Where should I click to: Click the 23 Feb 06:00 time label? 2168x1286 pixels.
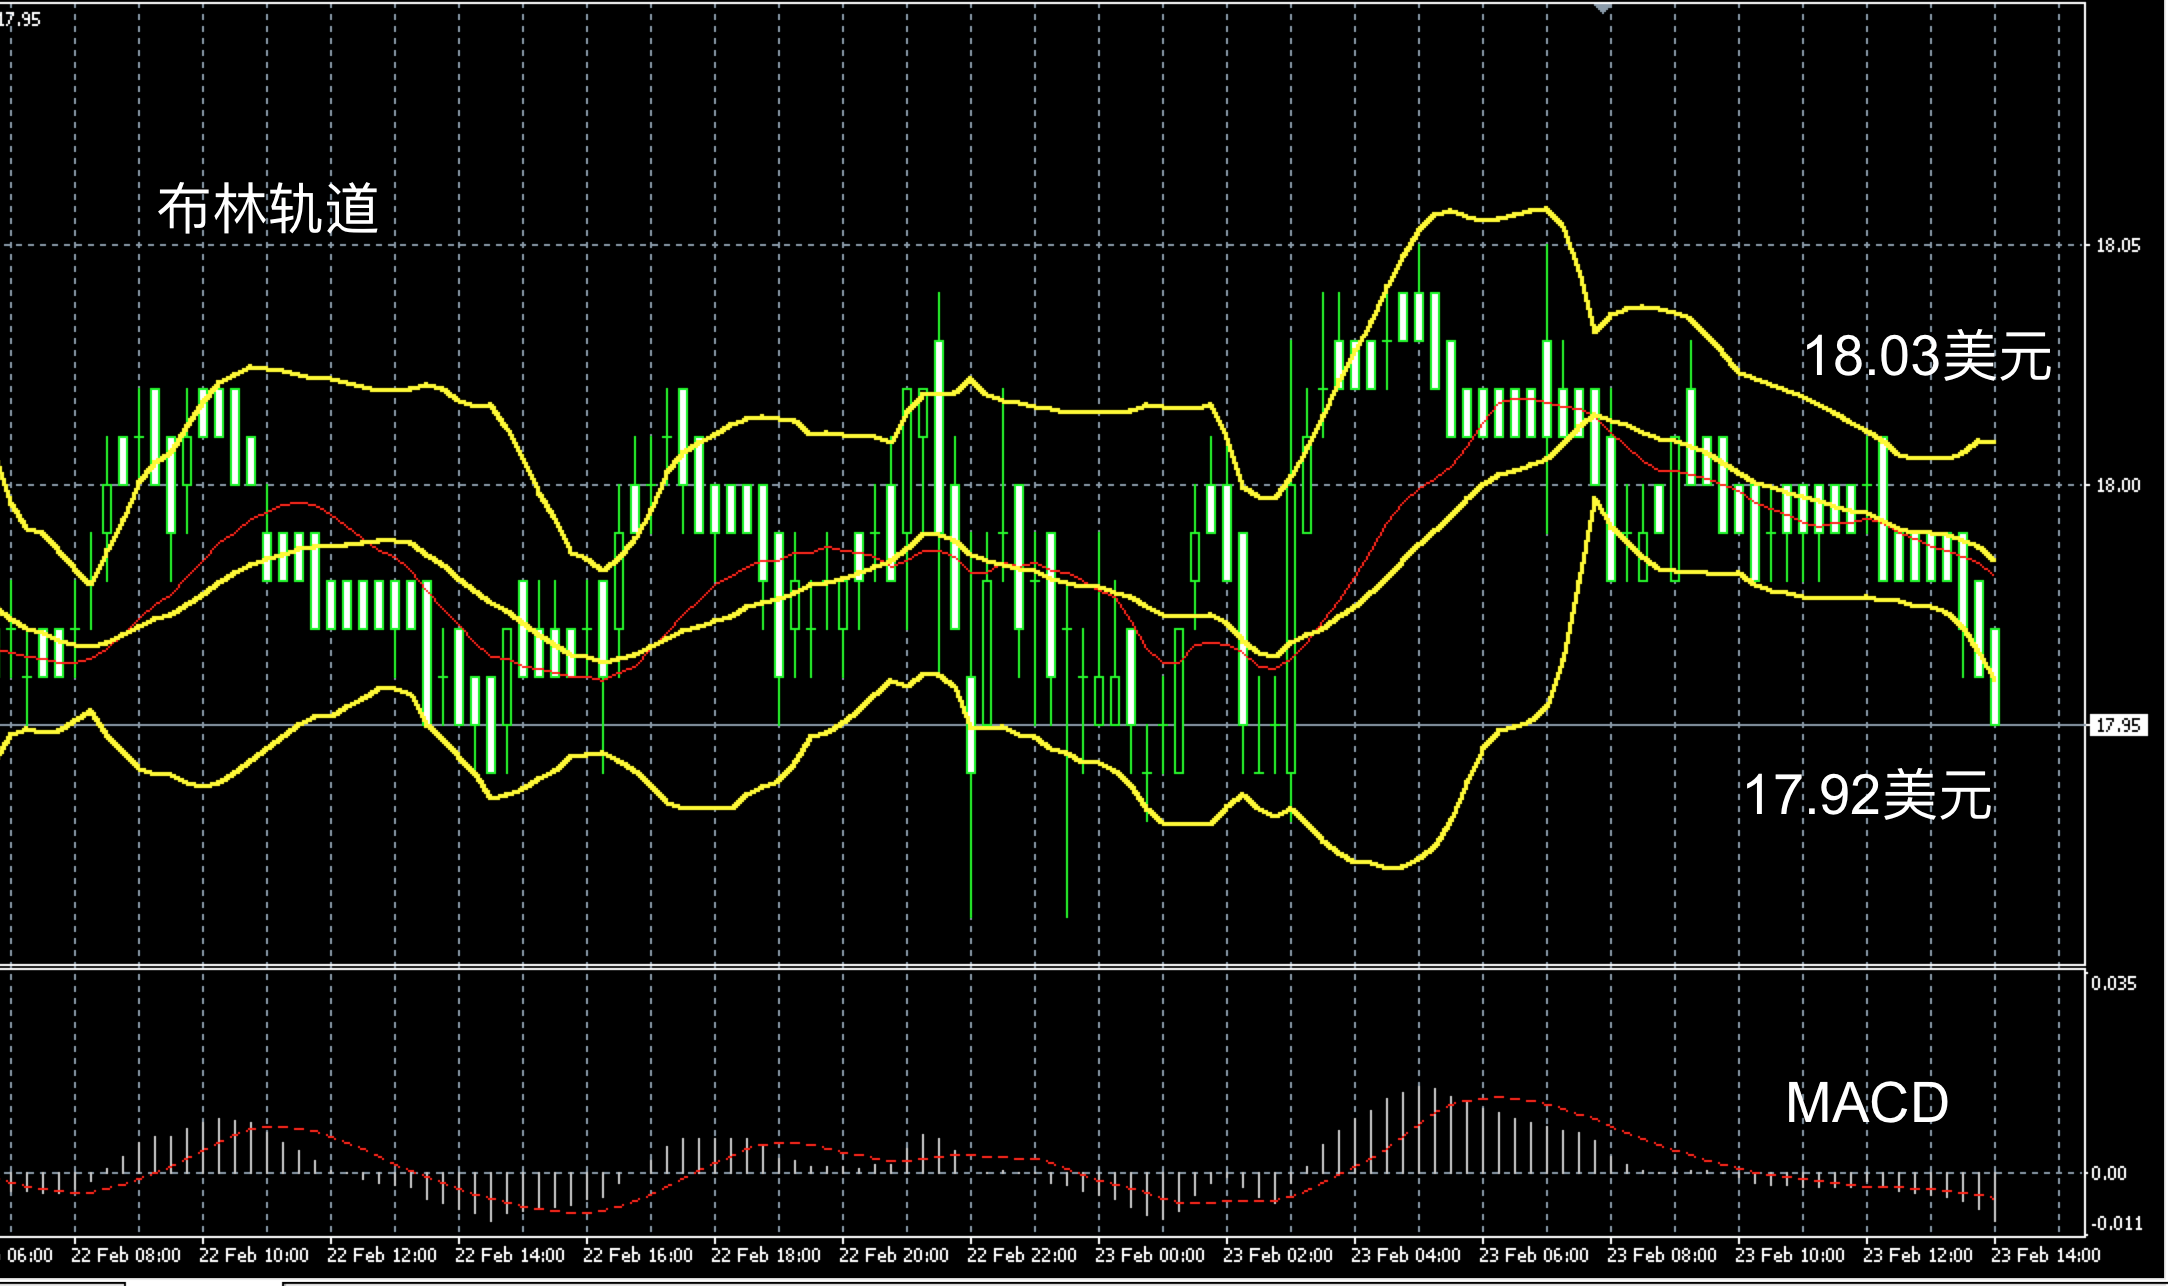point(1534,1255)
